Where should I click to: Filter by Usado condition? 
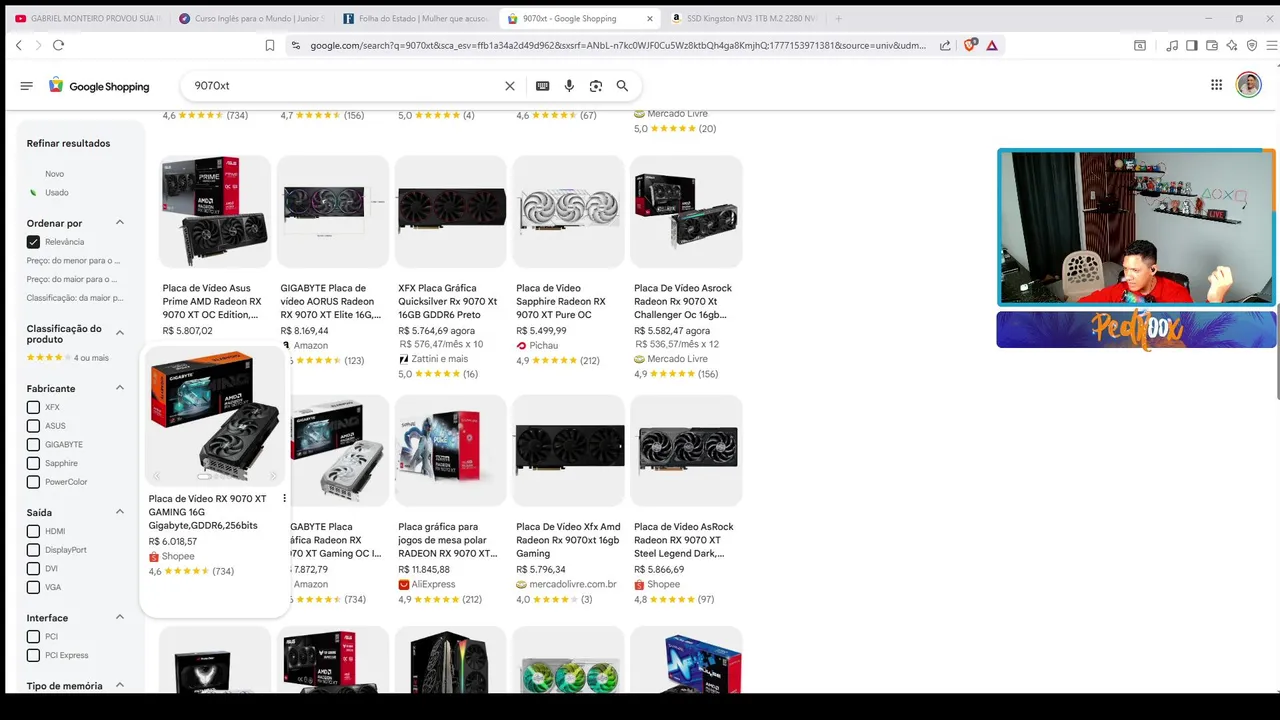pos(57,192)
